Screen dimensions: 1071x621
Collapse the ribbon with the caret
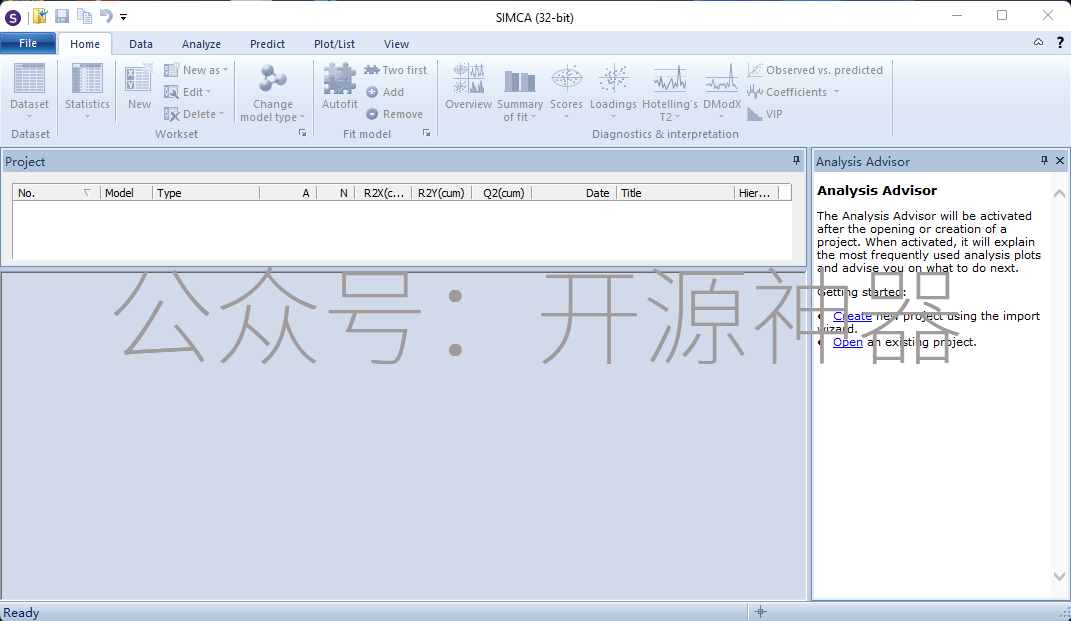click(x=1038, y=42)
